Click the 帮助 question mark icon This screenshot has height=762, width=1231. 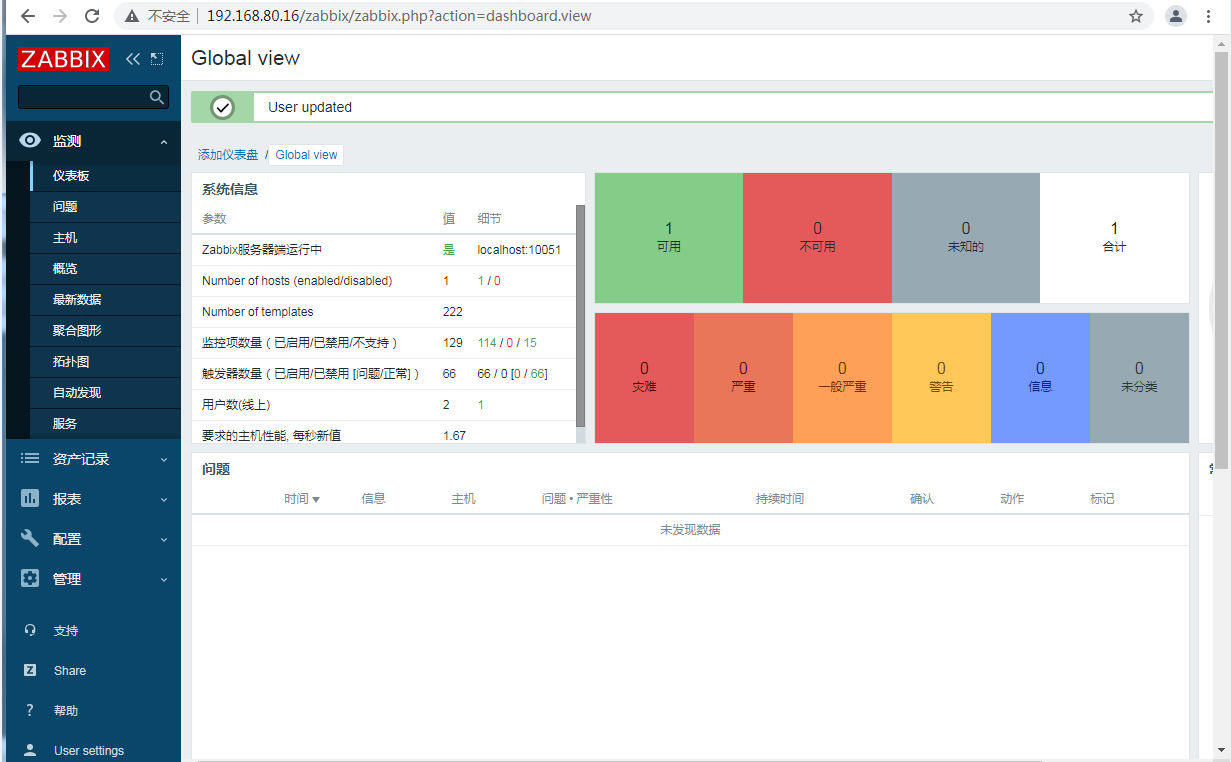tap(30, 711)
